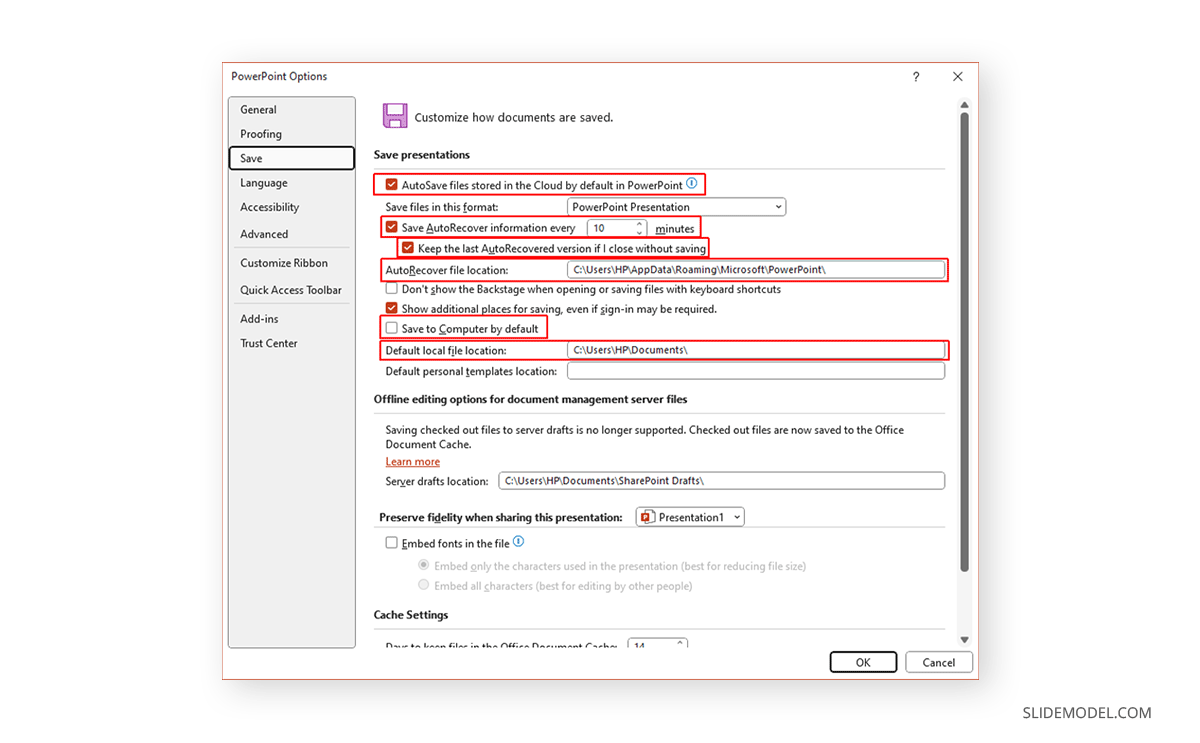Click the scrollbar up arrow

(x=965, y=104)
